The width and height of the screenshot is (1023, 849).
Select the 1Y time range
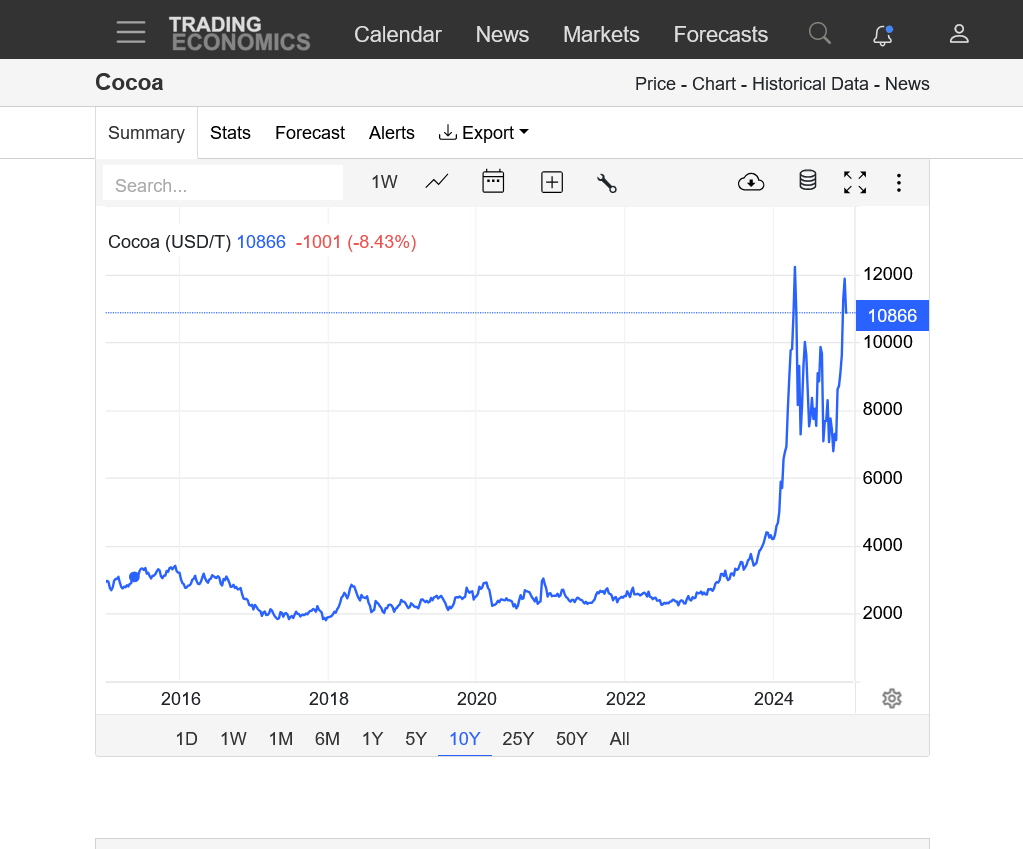coord(373,739)
